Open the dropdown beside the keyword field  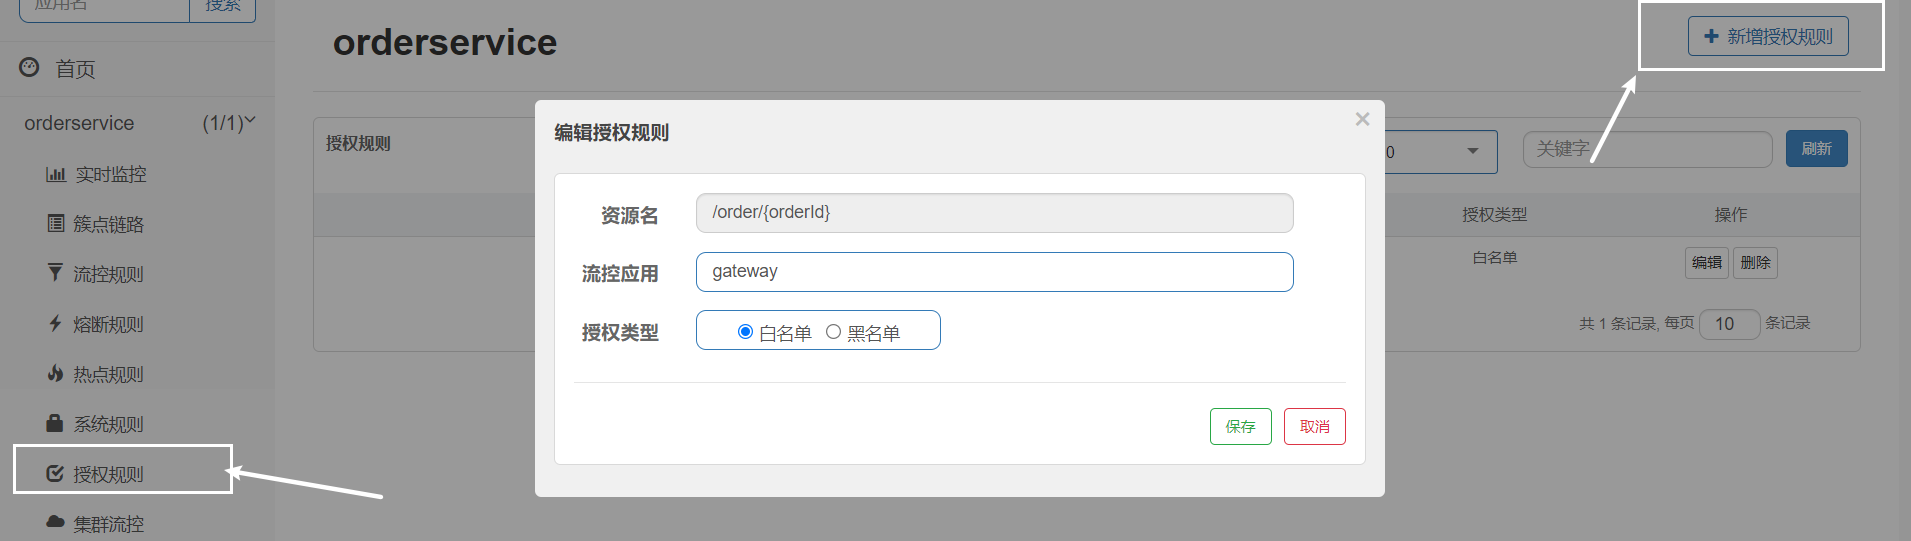[x=1472, y=152]
